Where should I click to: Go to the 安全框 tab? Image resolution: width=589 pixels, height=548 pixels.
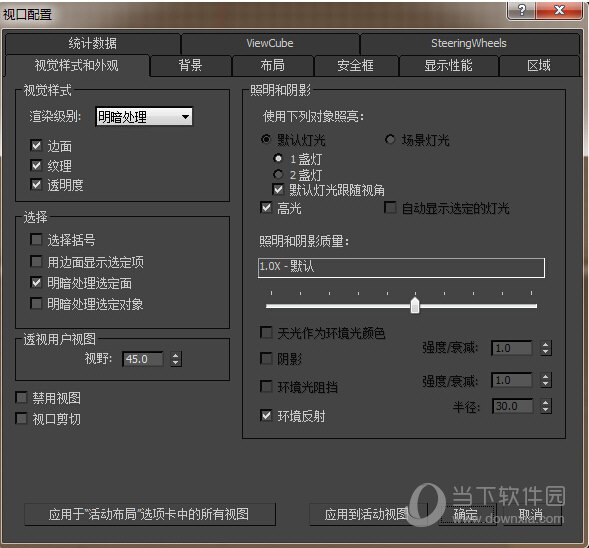(x=356, y=66)
